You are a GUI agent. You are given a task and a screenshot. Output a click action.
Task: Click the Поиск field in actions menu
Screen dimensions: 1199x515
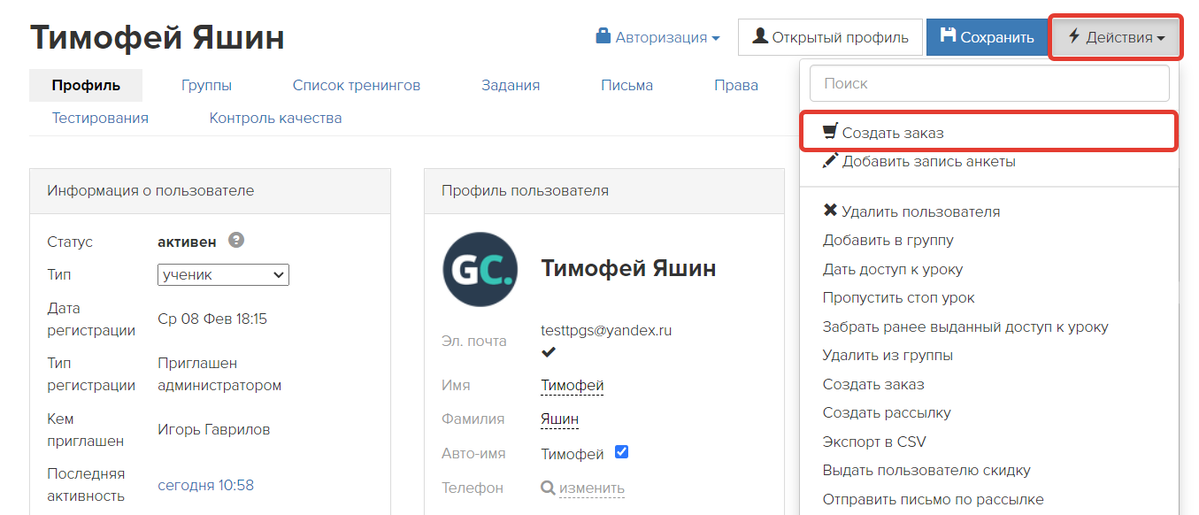[x=989, y=83]
